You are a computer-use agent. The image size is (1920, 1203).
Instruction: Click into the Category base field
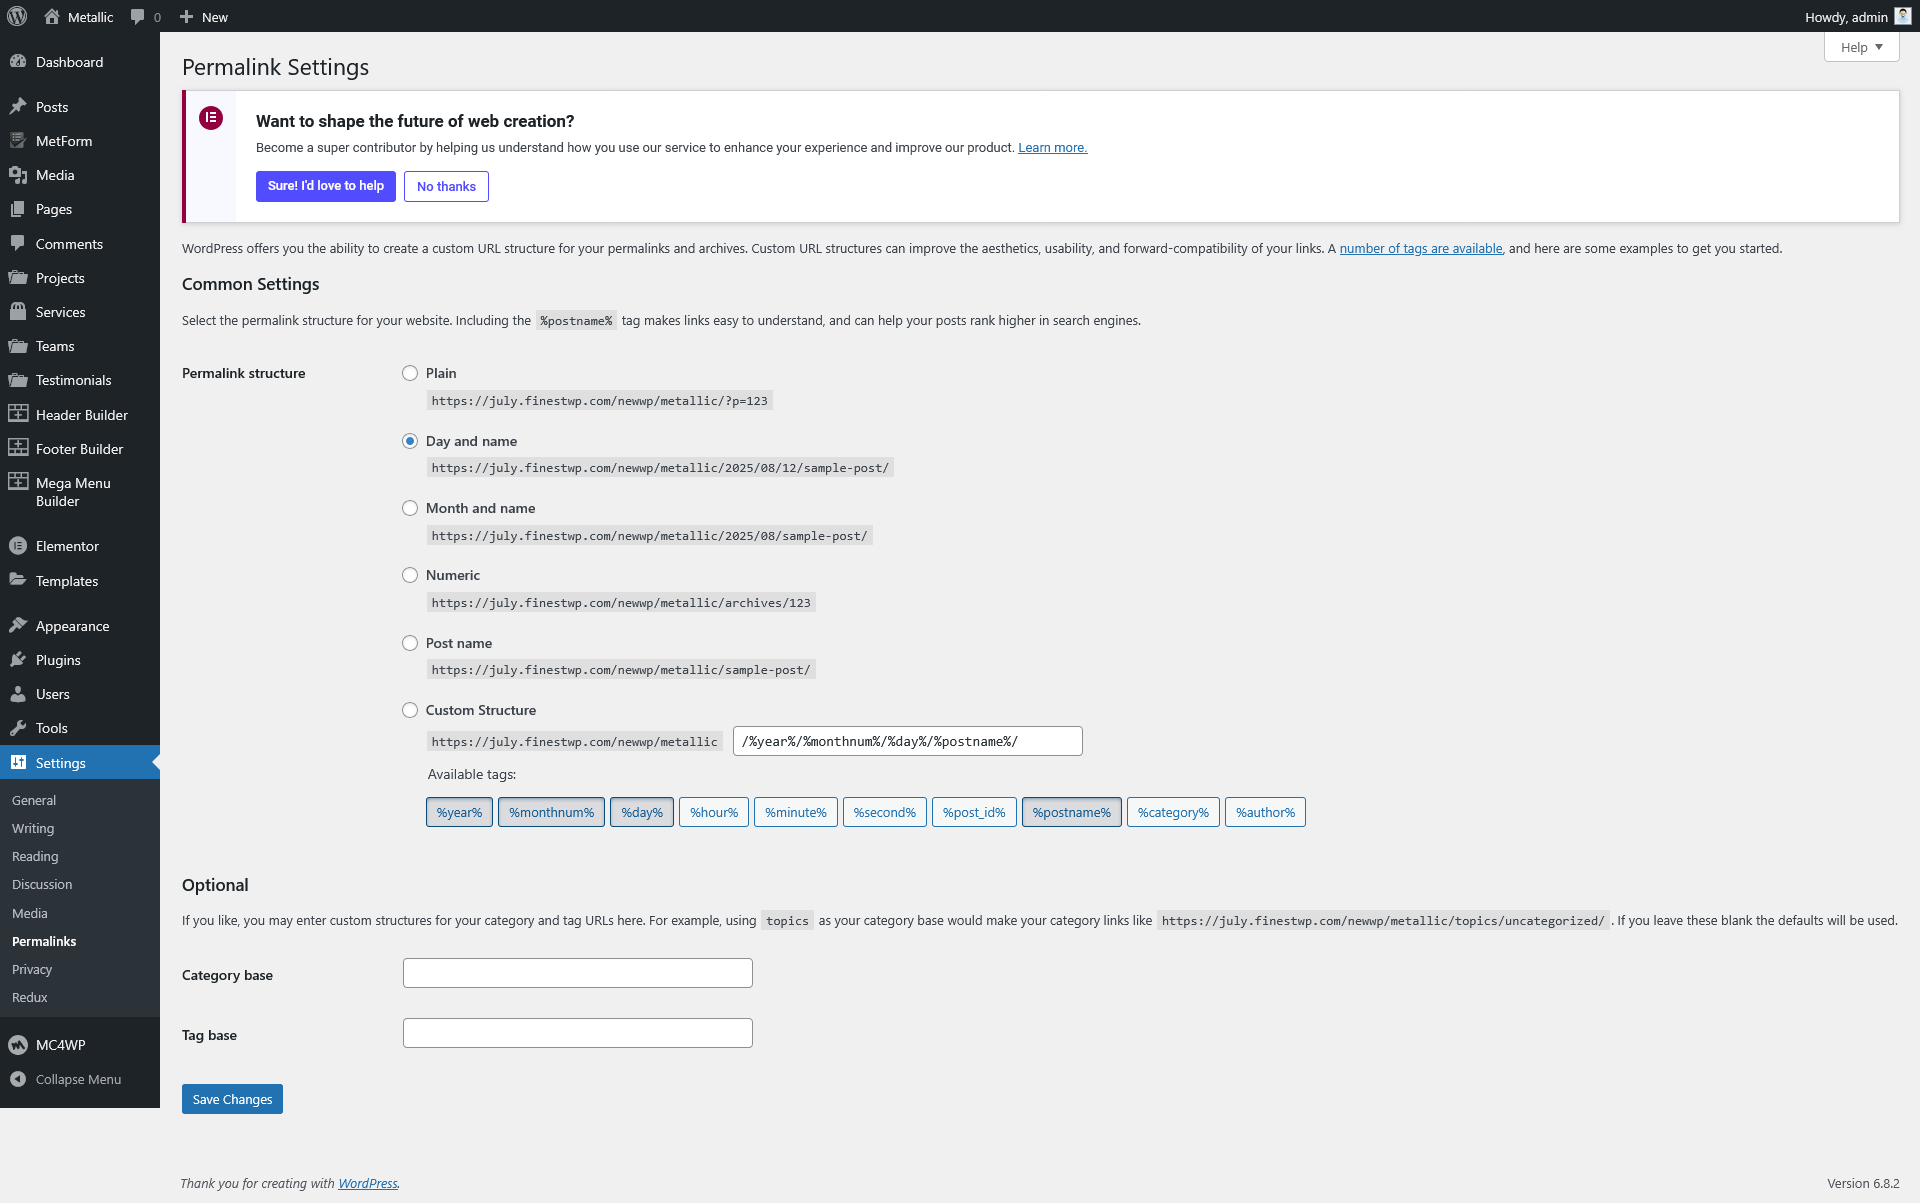click(x=577, y=973)
